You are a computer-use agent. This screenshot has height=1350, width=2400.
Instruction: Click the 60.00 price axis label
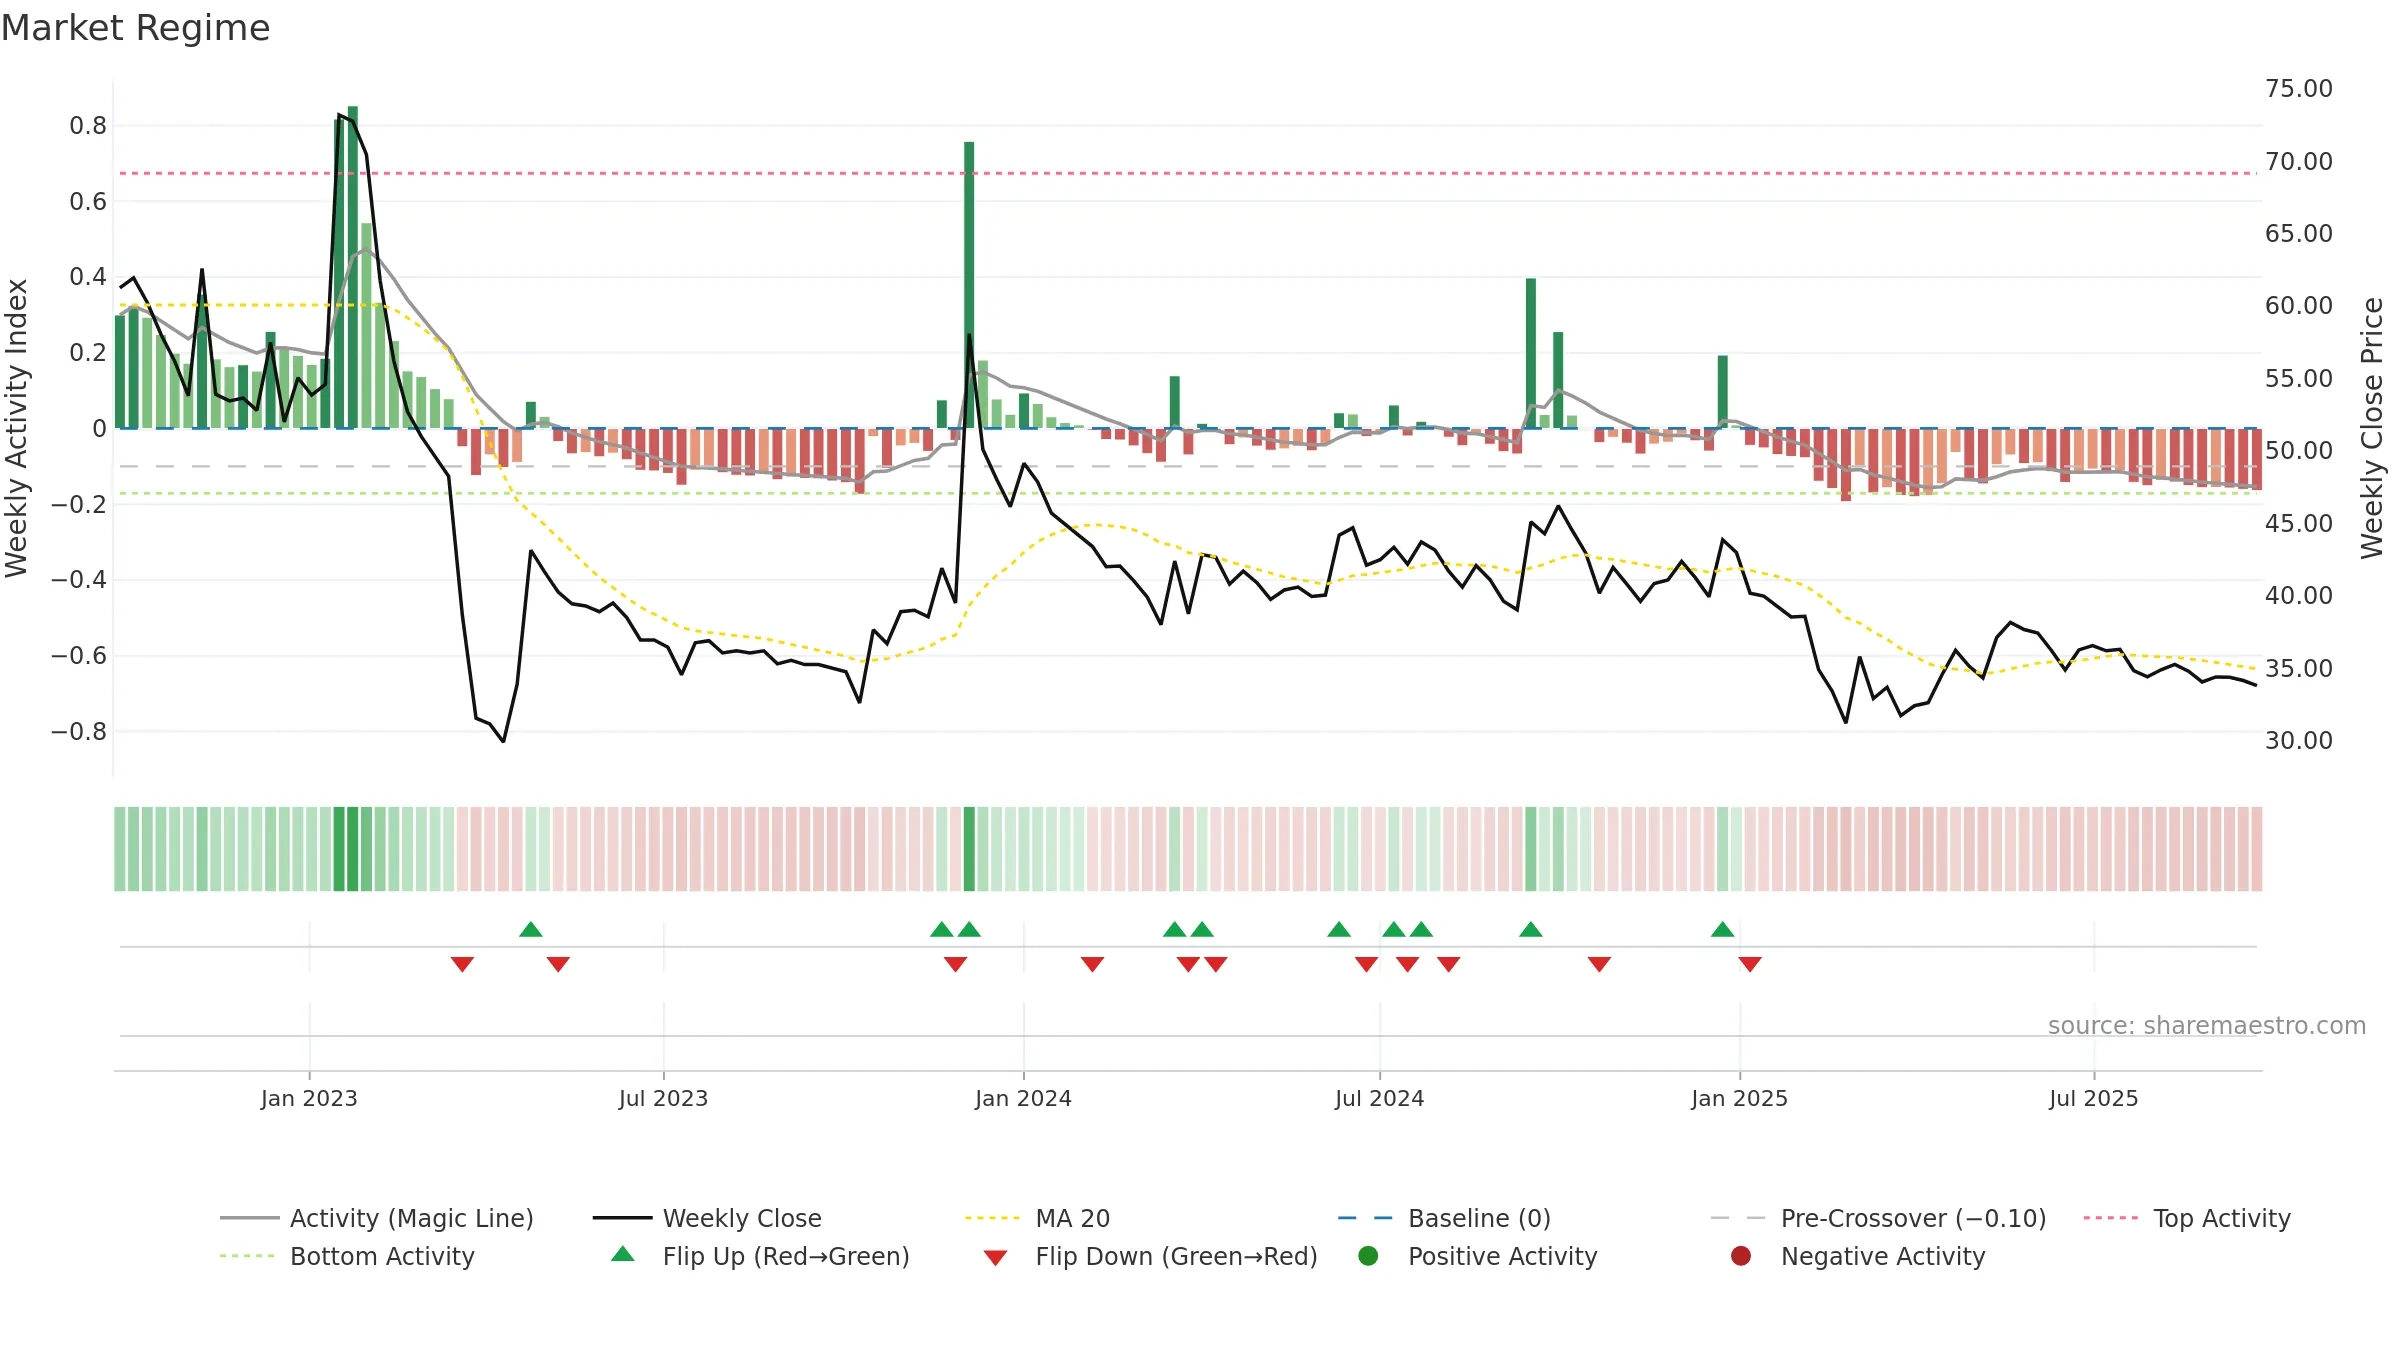(x=2299, y=306)
